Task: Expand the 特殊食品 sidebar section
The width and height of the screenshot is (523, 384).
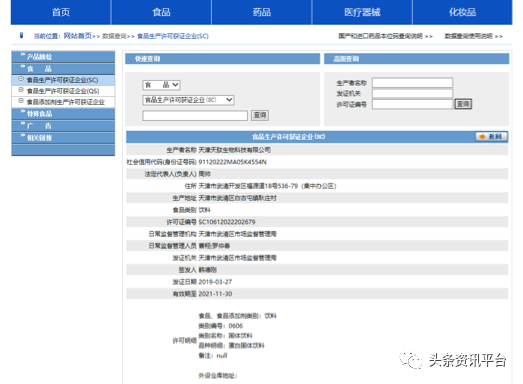Action: point(63,114)
